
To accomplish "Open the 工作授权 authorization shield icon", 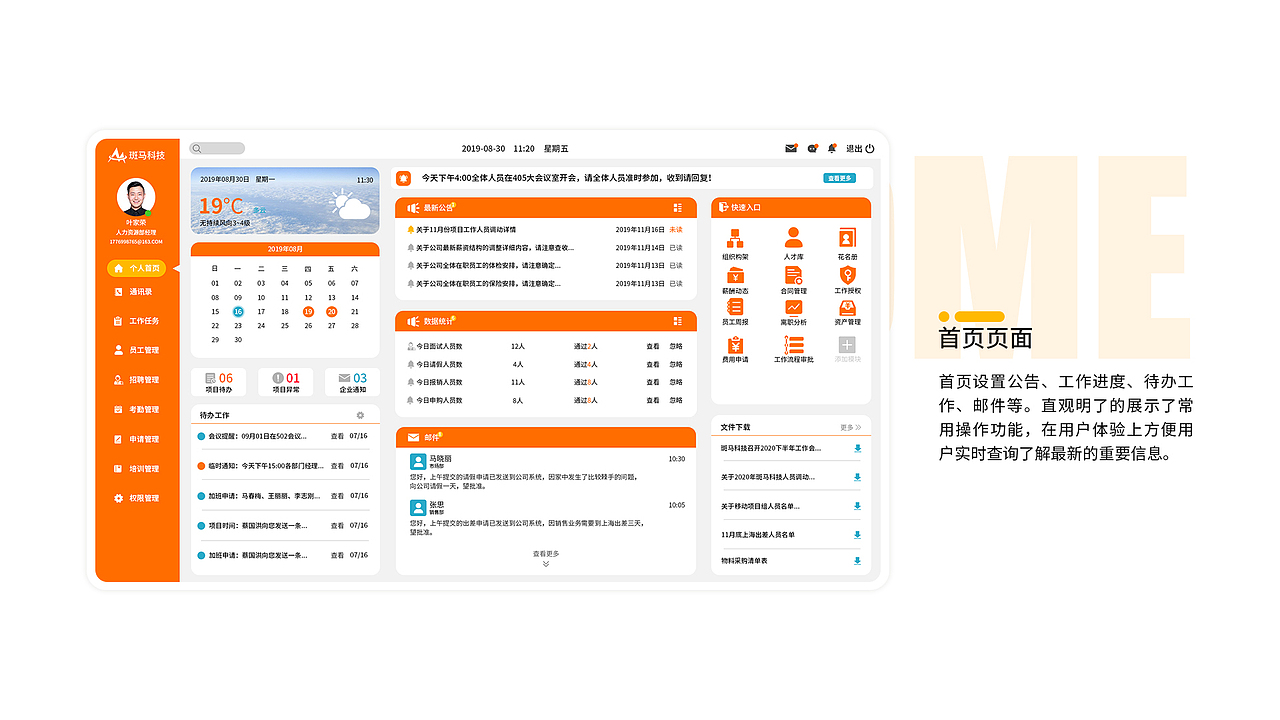I will (x=848, y=275).
